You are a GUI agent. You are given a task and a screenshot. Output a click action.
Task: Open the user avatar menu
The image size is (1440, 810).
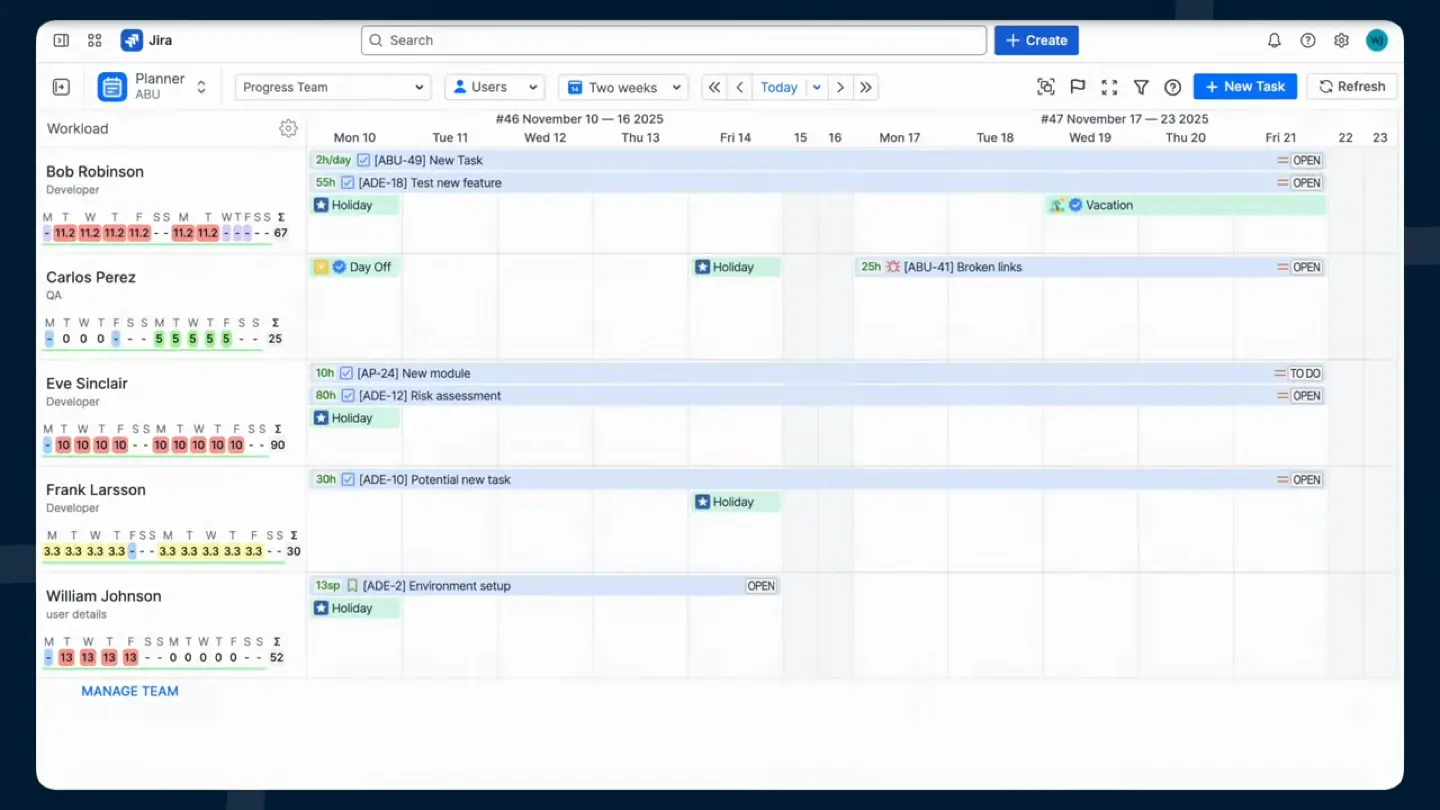point(1377,40)
